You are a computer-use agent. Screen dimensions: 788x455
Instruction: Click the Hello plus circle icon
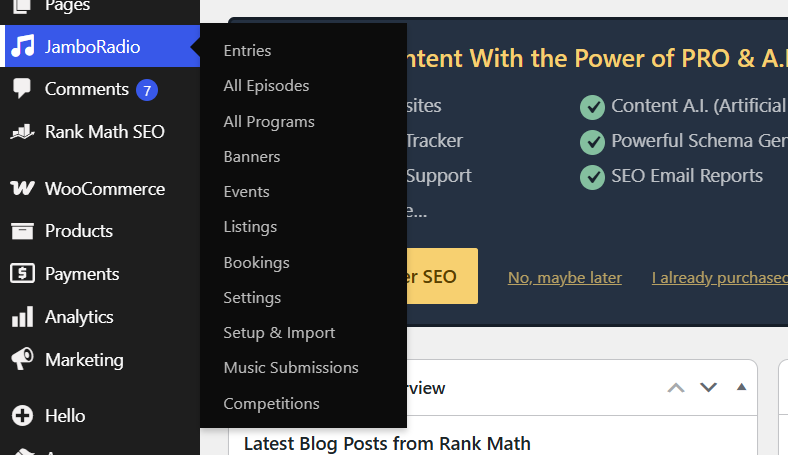pyautogui.click(x=22, y=416)
